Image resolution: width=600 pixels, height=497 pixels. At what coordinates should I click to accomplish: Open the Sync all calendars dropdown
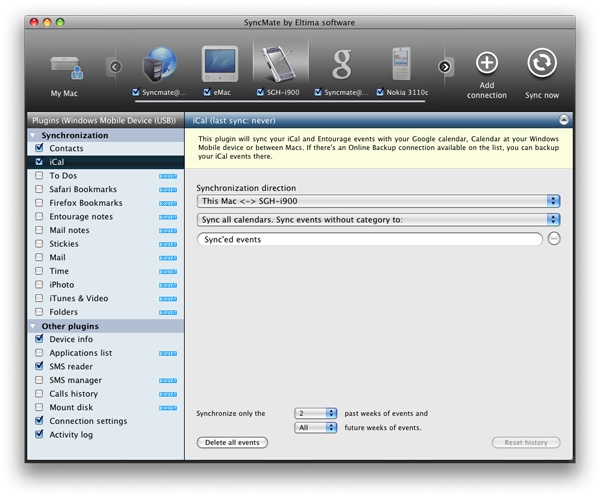378,219
